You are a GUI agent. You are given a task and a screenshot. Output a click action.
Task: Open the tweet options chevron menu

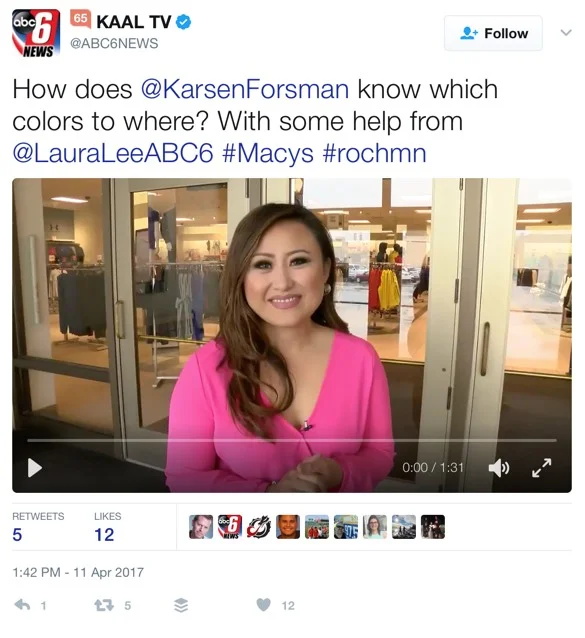pos(566,33)
